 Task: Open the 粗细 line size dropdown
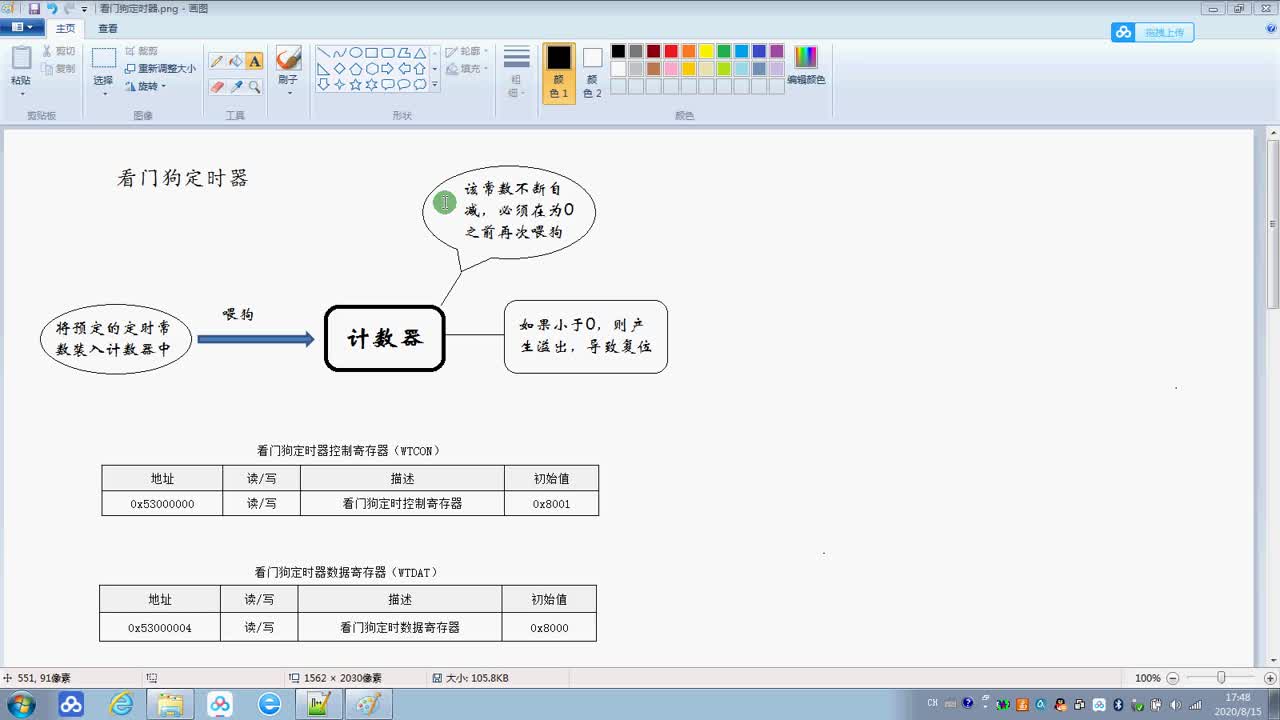(516, 73)
